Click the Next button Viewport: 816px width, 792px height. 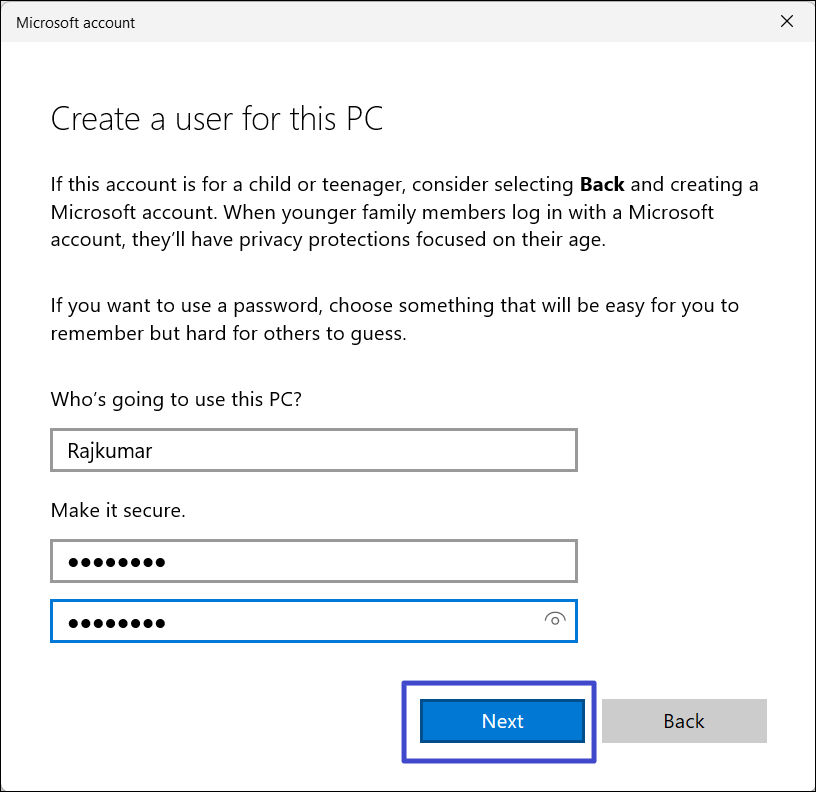click(x=502, y=721)
